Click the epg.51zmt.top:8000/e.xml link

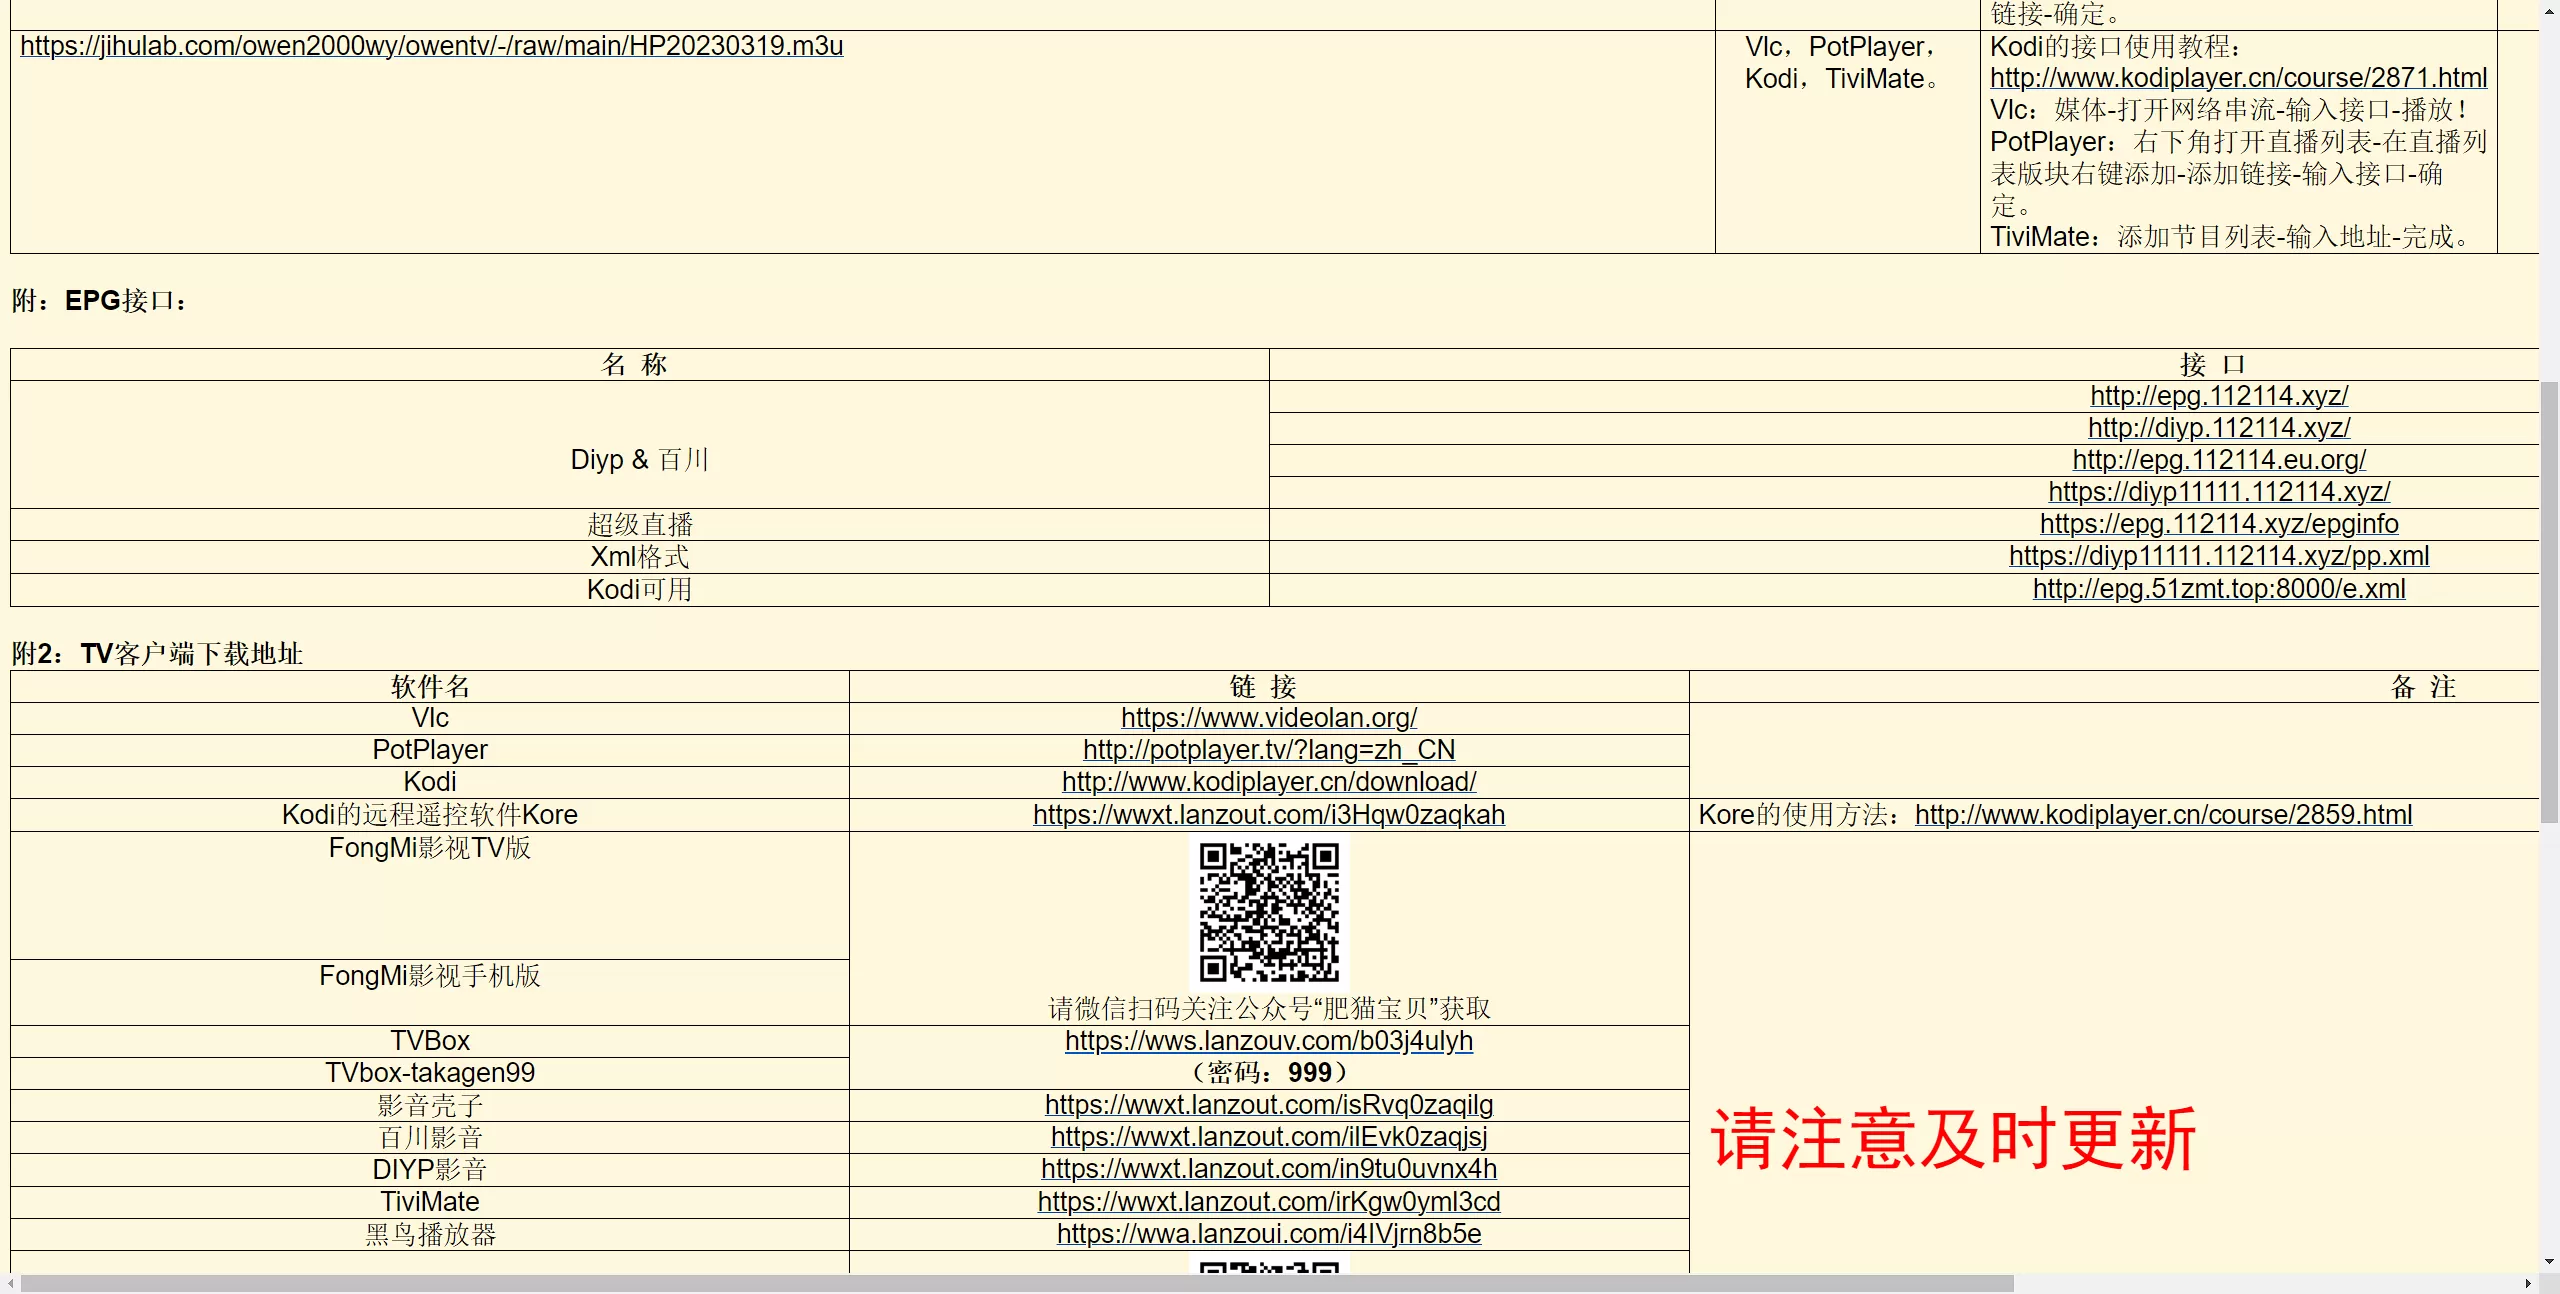(2219, 589)
